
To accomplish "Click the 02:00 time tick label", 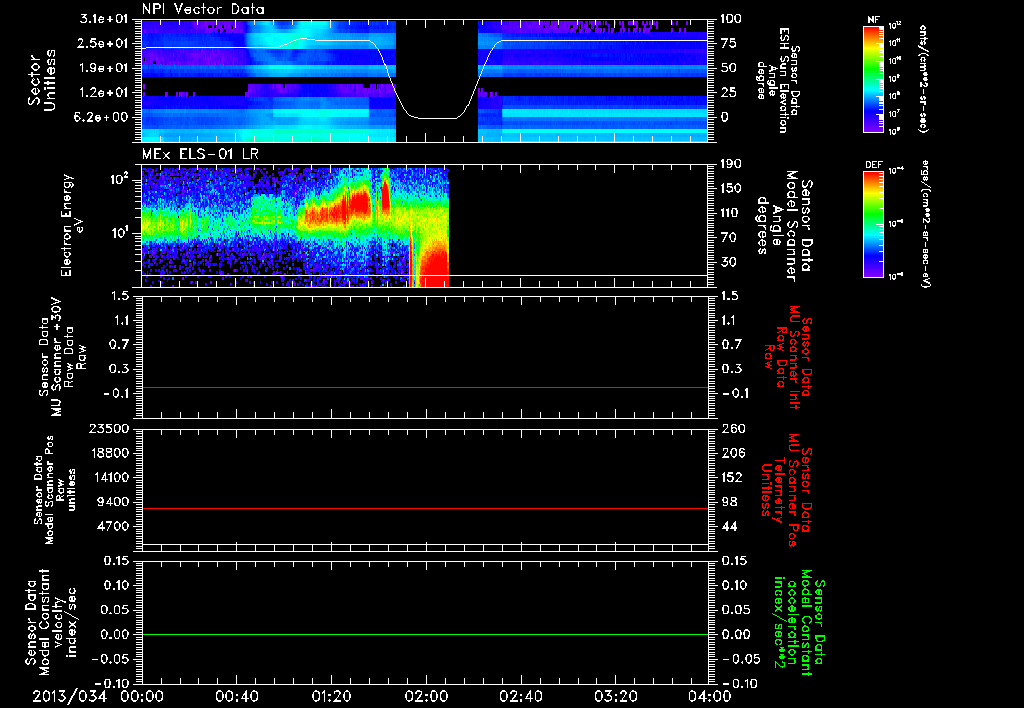I will [x=426, y=696].
